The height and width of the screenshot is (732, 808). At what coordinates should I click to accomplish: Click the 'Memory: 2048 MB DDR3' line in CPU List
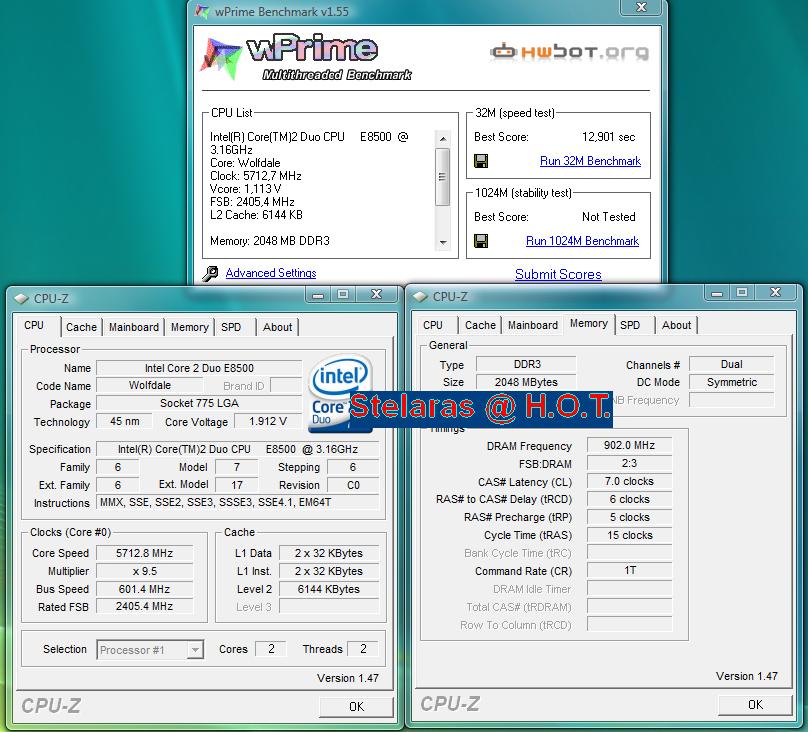pos(270,241)
